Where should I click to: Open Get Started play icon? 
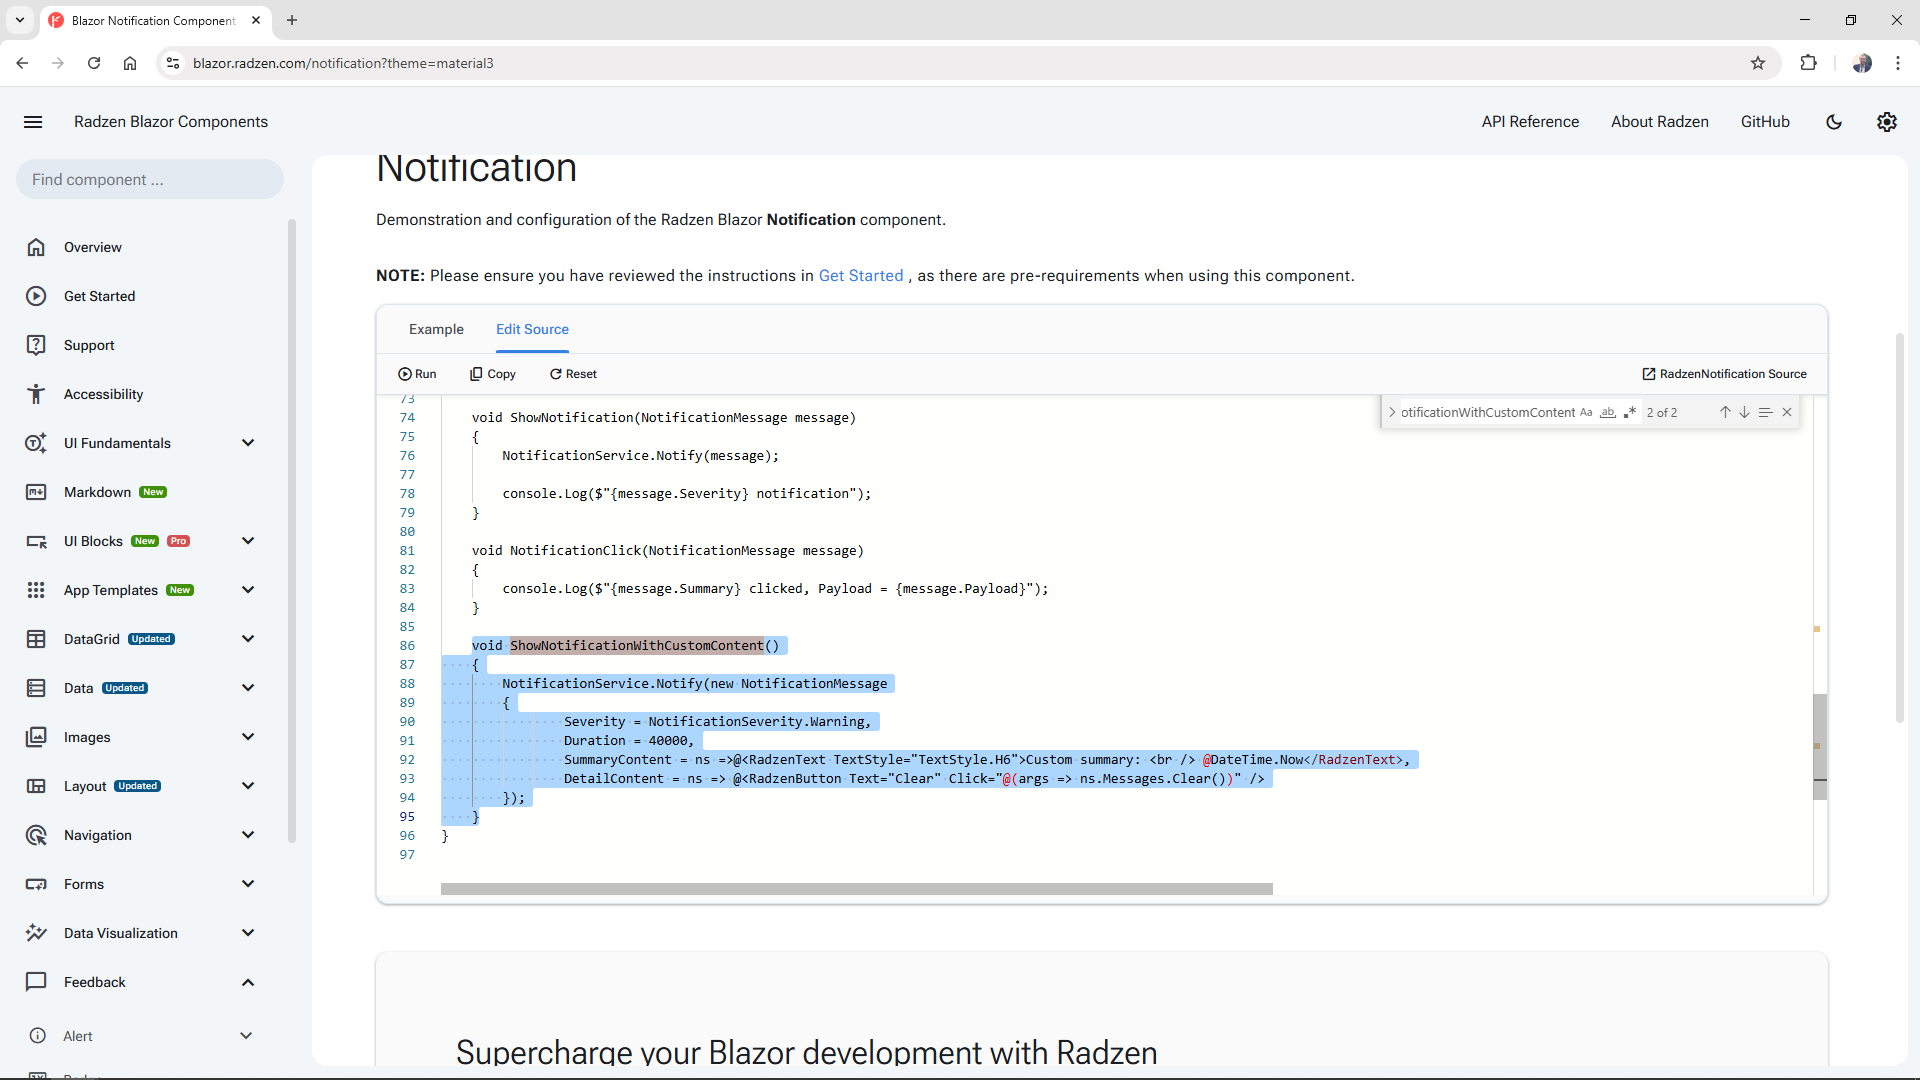36,296
